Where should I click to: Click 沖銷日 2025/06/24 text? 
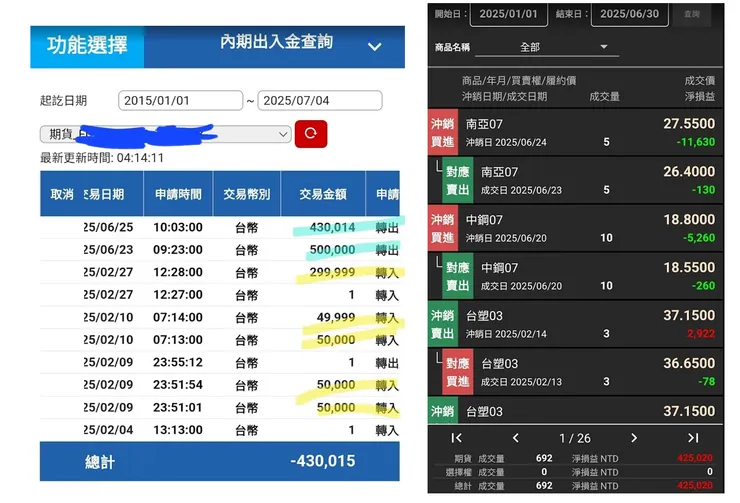[x=506, y=143]
